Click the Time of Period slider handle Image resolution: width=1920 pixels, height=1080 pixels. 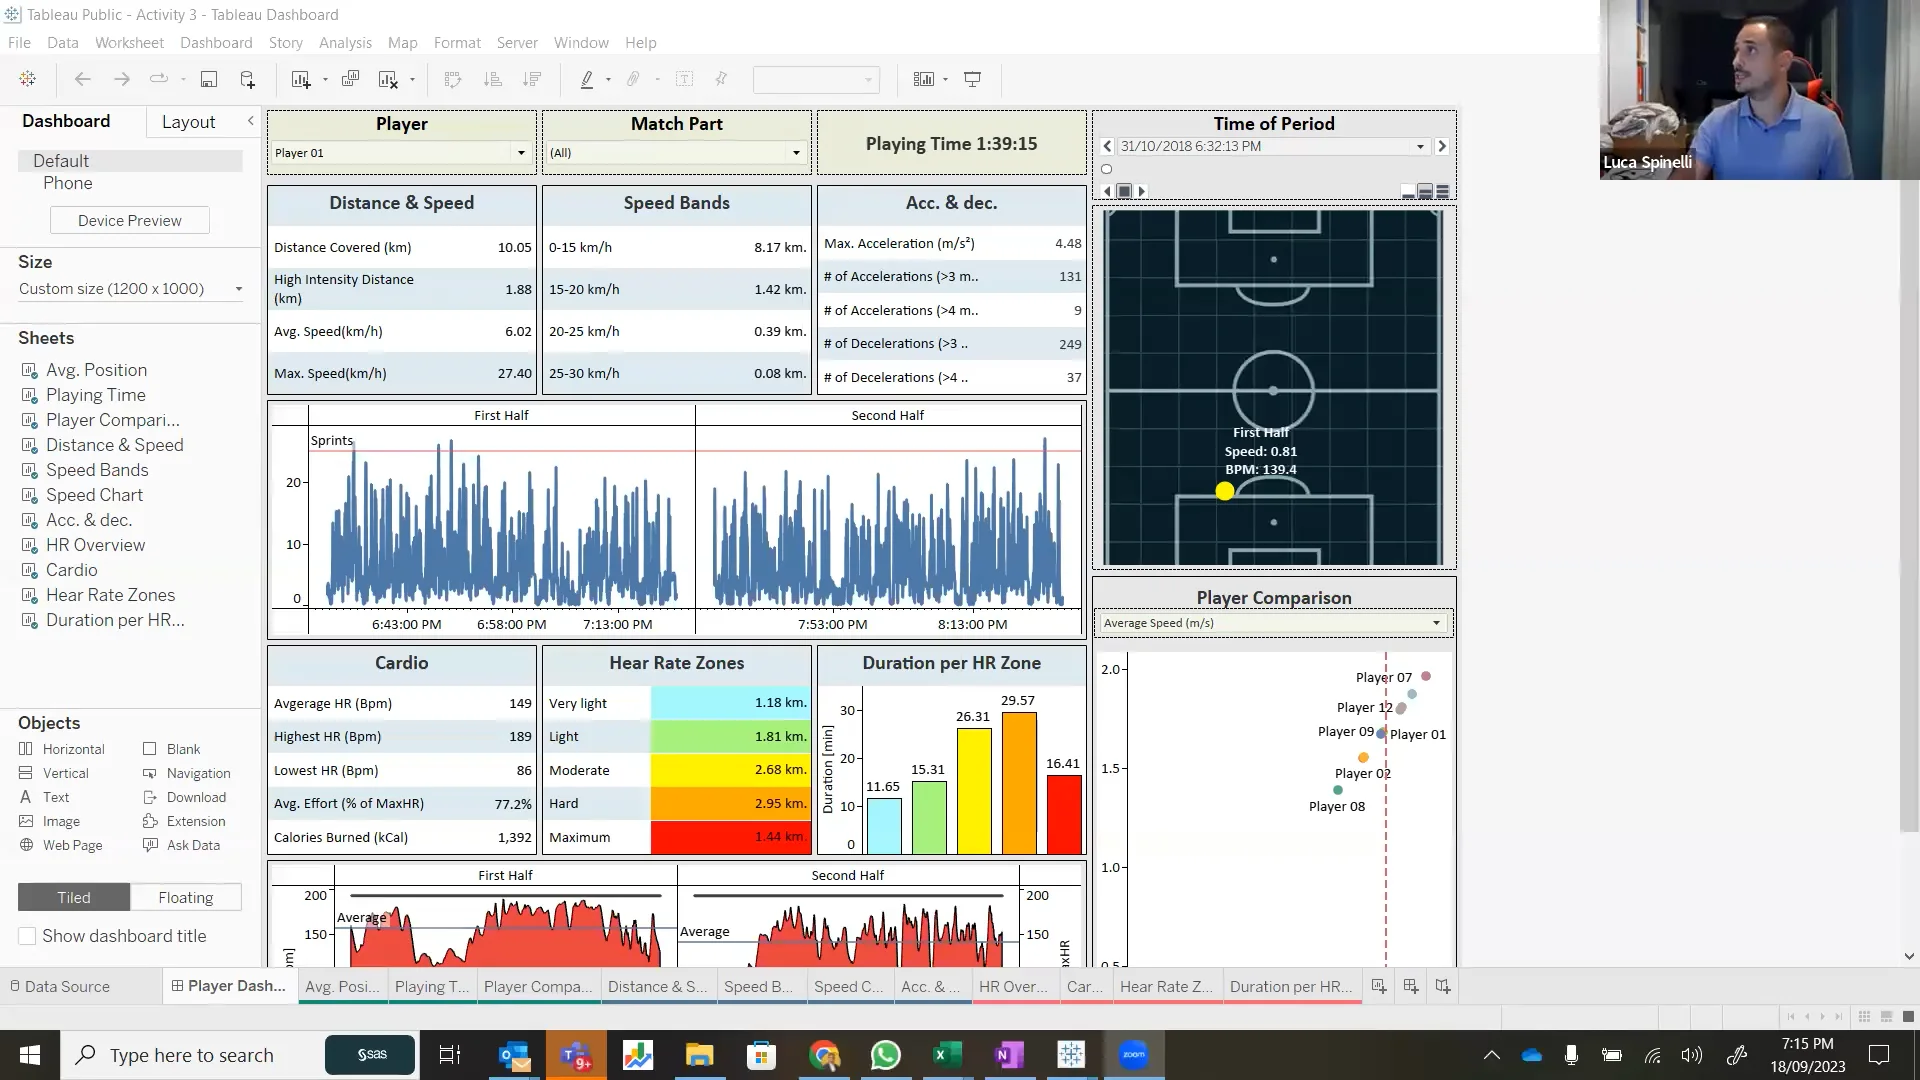pos(1107,169)
